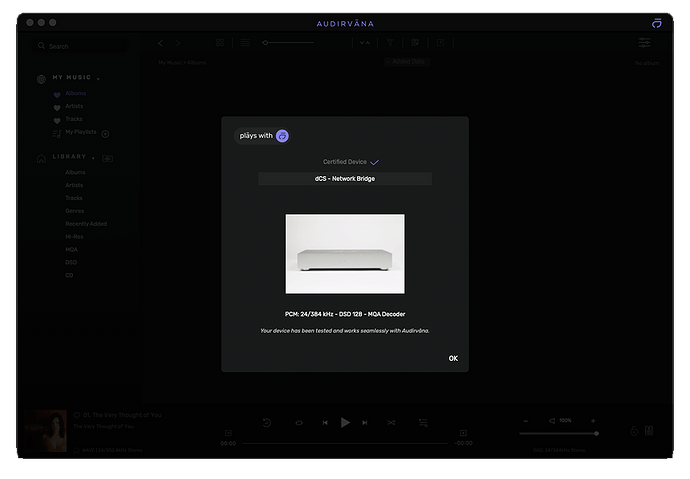Switch to list view
Viewport: 690px width, 479px height.
tap(245, 43)
